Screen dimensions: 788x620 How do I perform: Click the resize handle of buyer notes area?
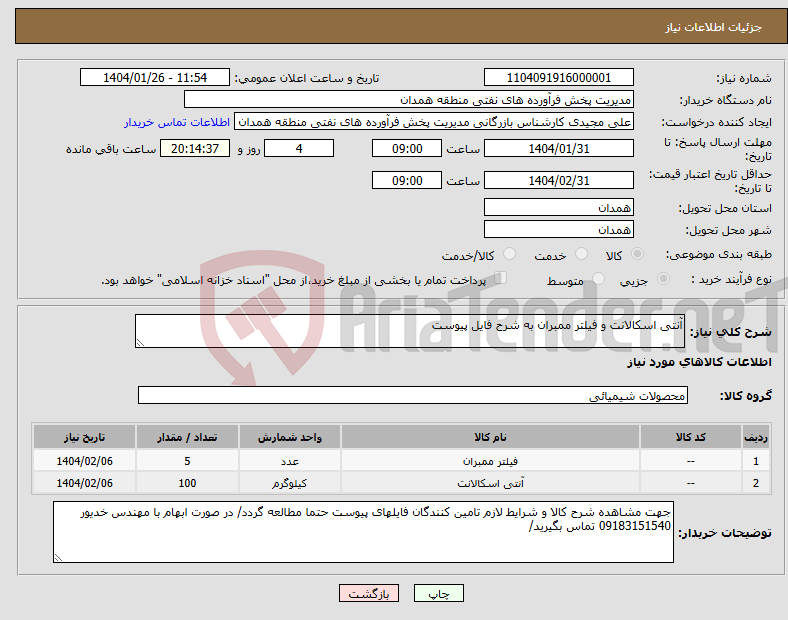coord(58,558)
